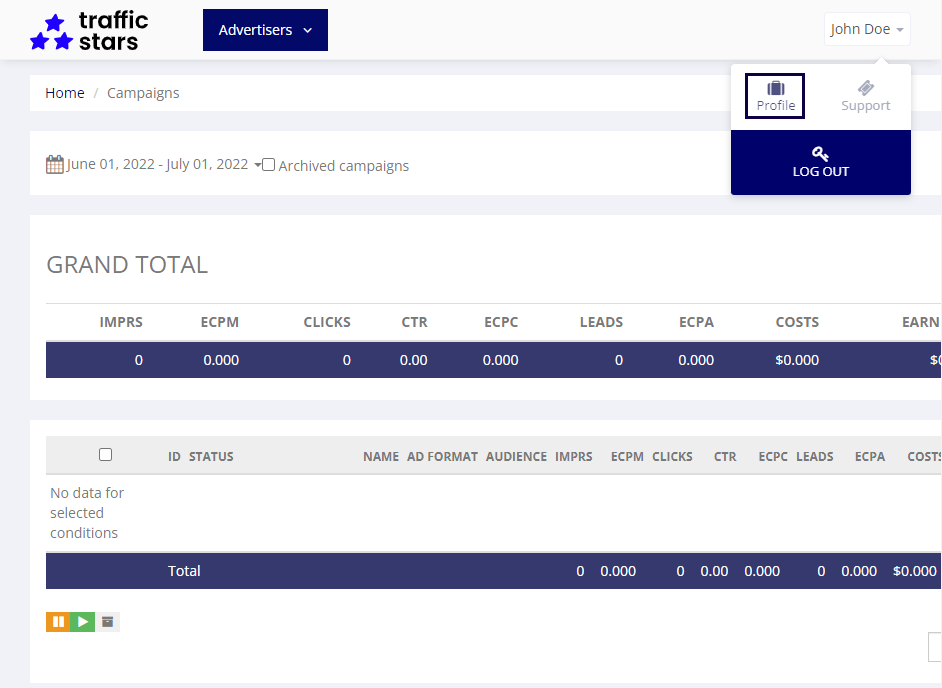This screenshot has height=688, width=942.
Task: Click the calendar icon beside date range
Action: 55,165
